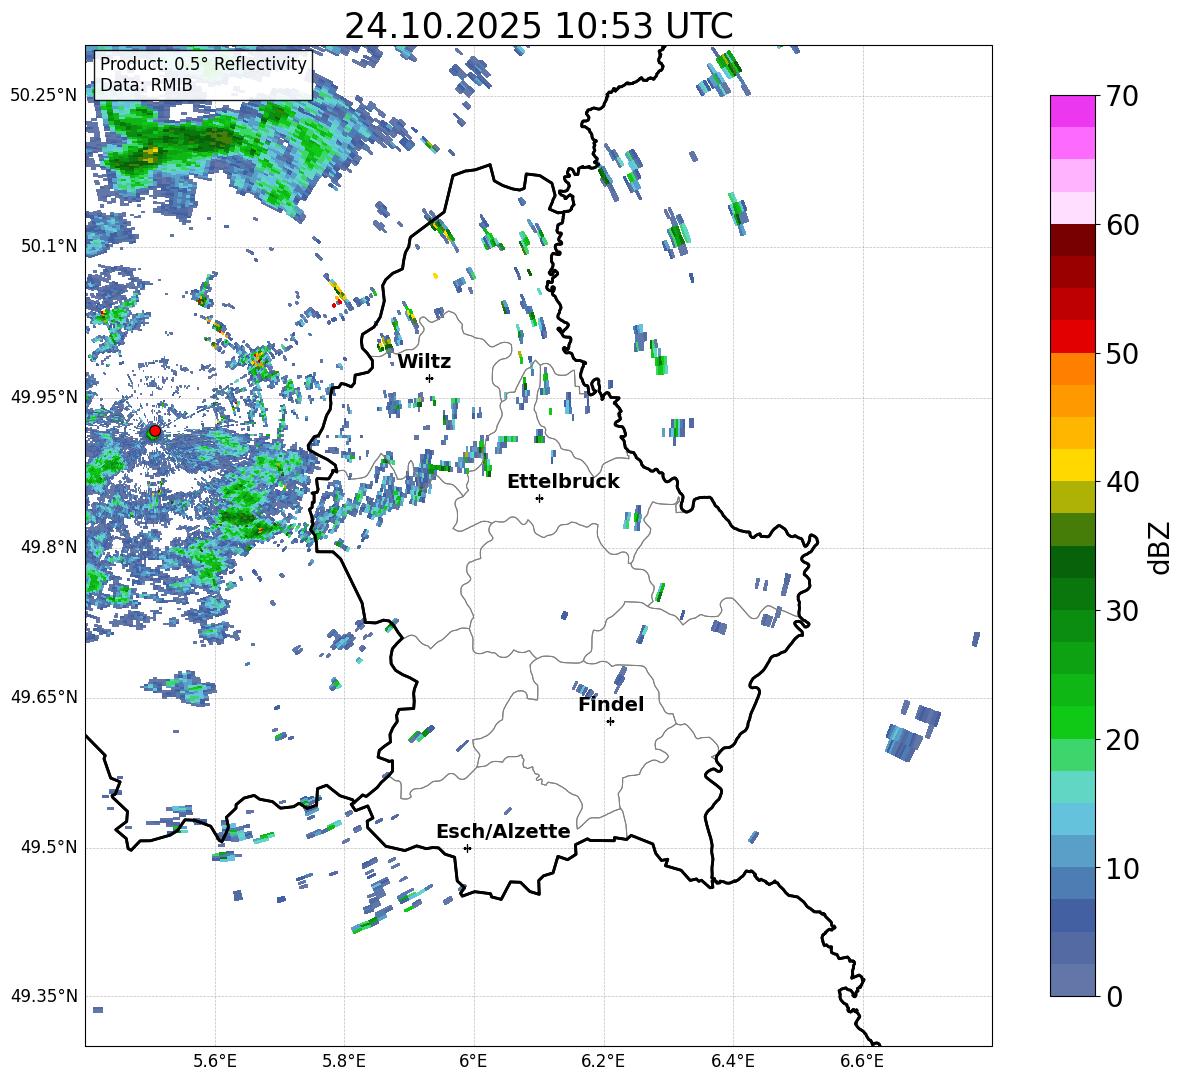Screen dimensions: 1184x1081
Task: Click the Findel station cross marker
Action: tap(610, 722)
